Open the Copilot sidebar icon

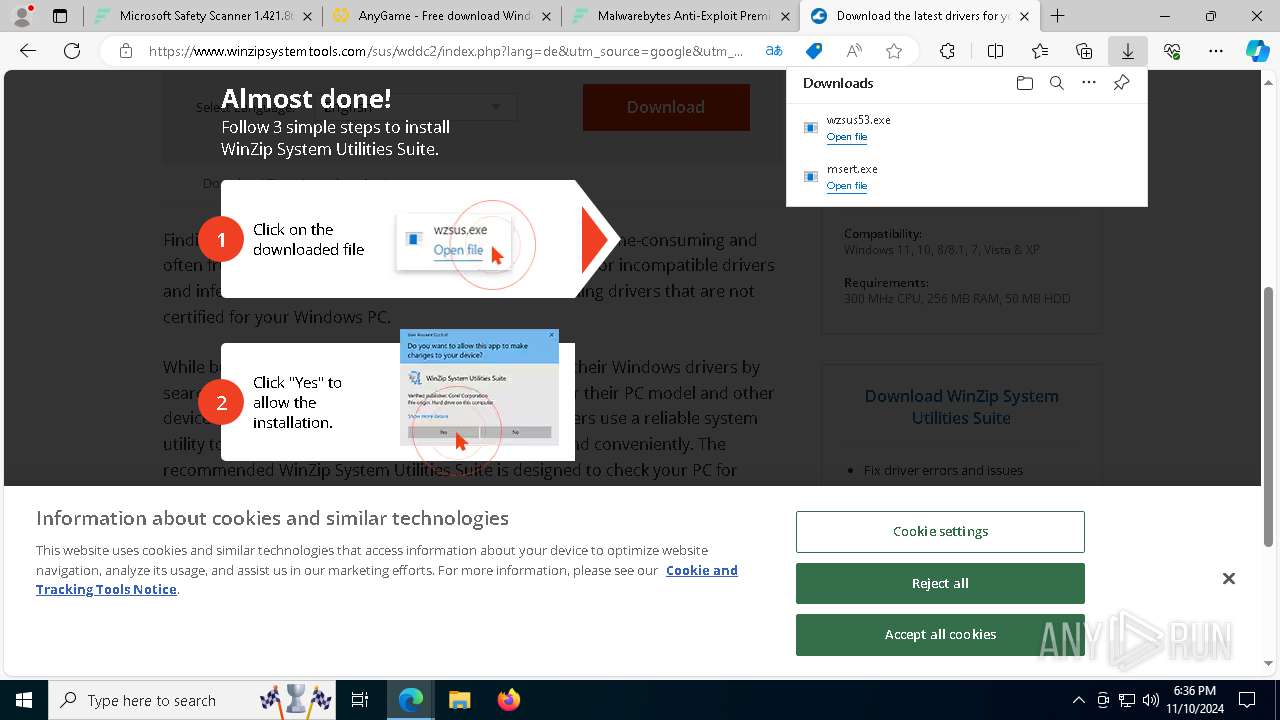click(x=1258, y=51)
